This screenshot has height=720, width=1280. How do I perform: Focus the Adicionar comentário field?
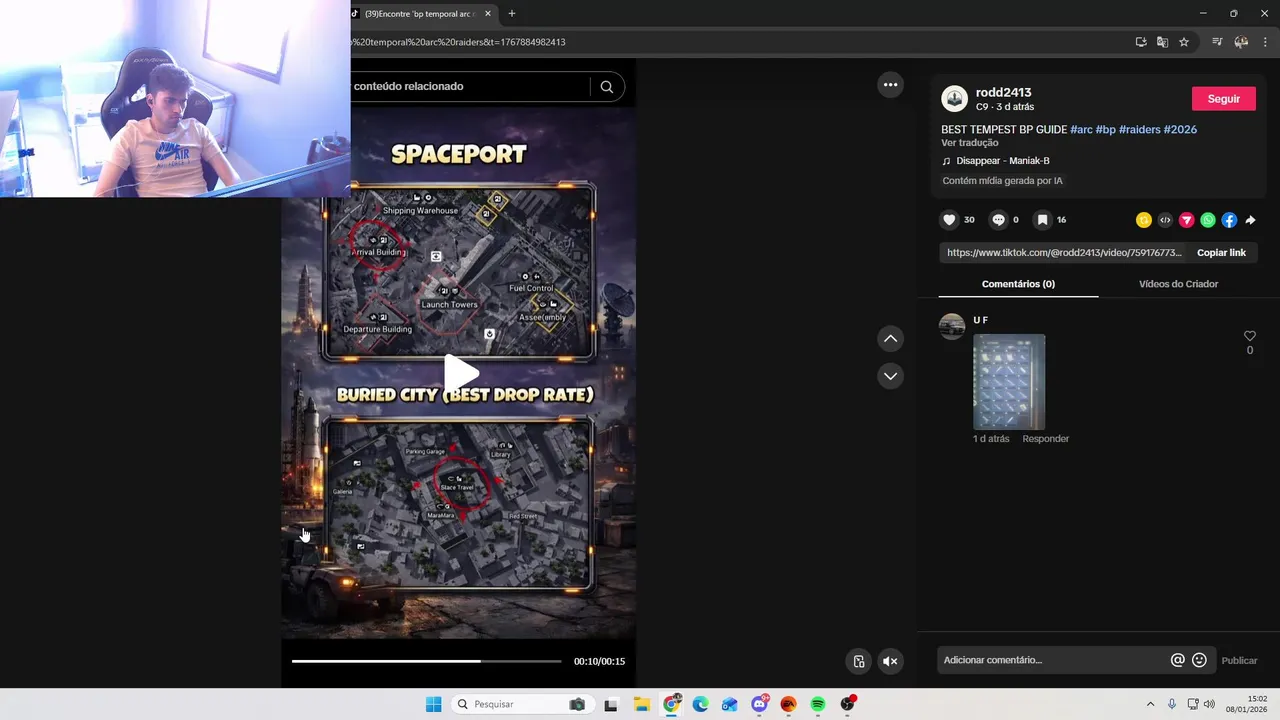click(1052, 660)
